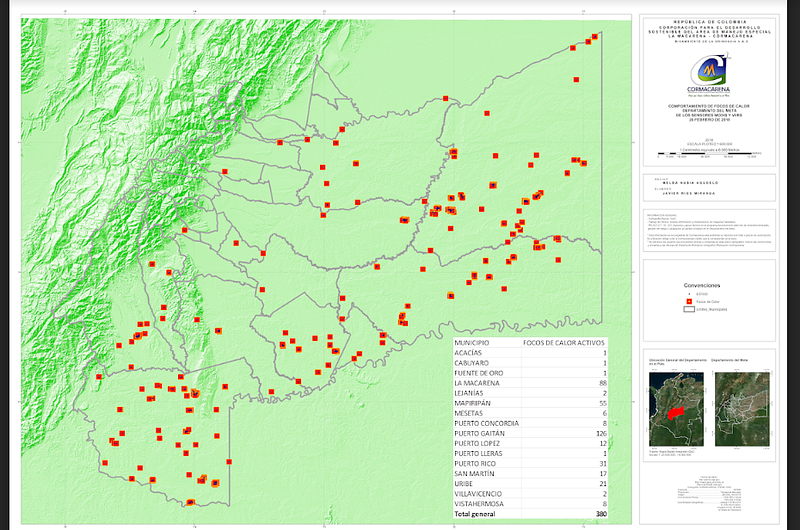Image resolution: width=800 pixels, height=530 pixels.
Task: Click the value 12 for Puerto Lopez
Action: coord(603,443)
